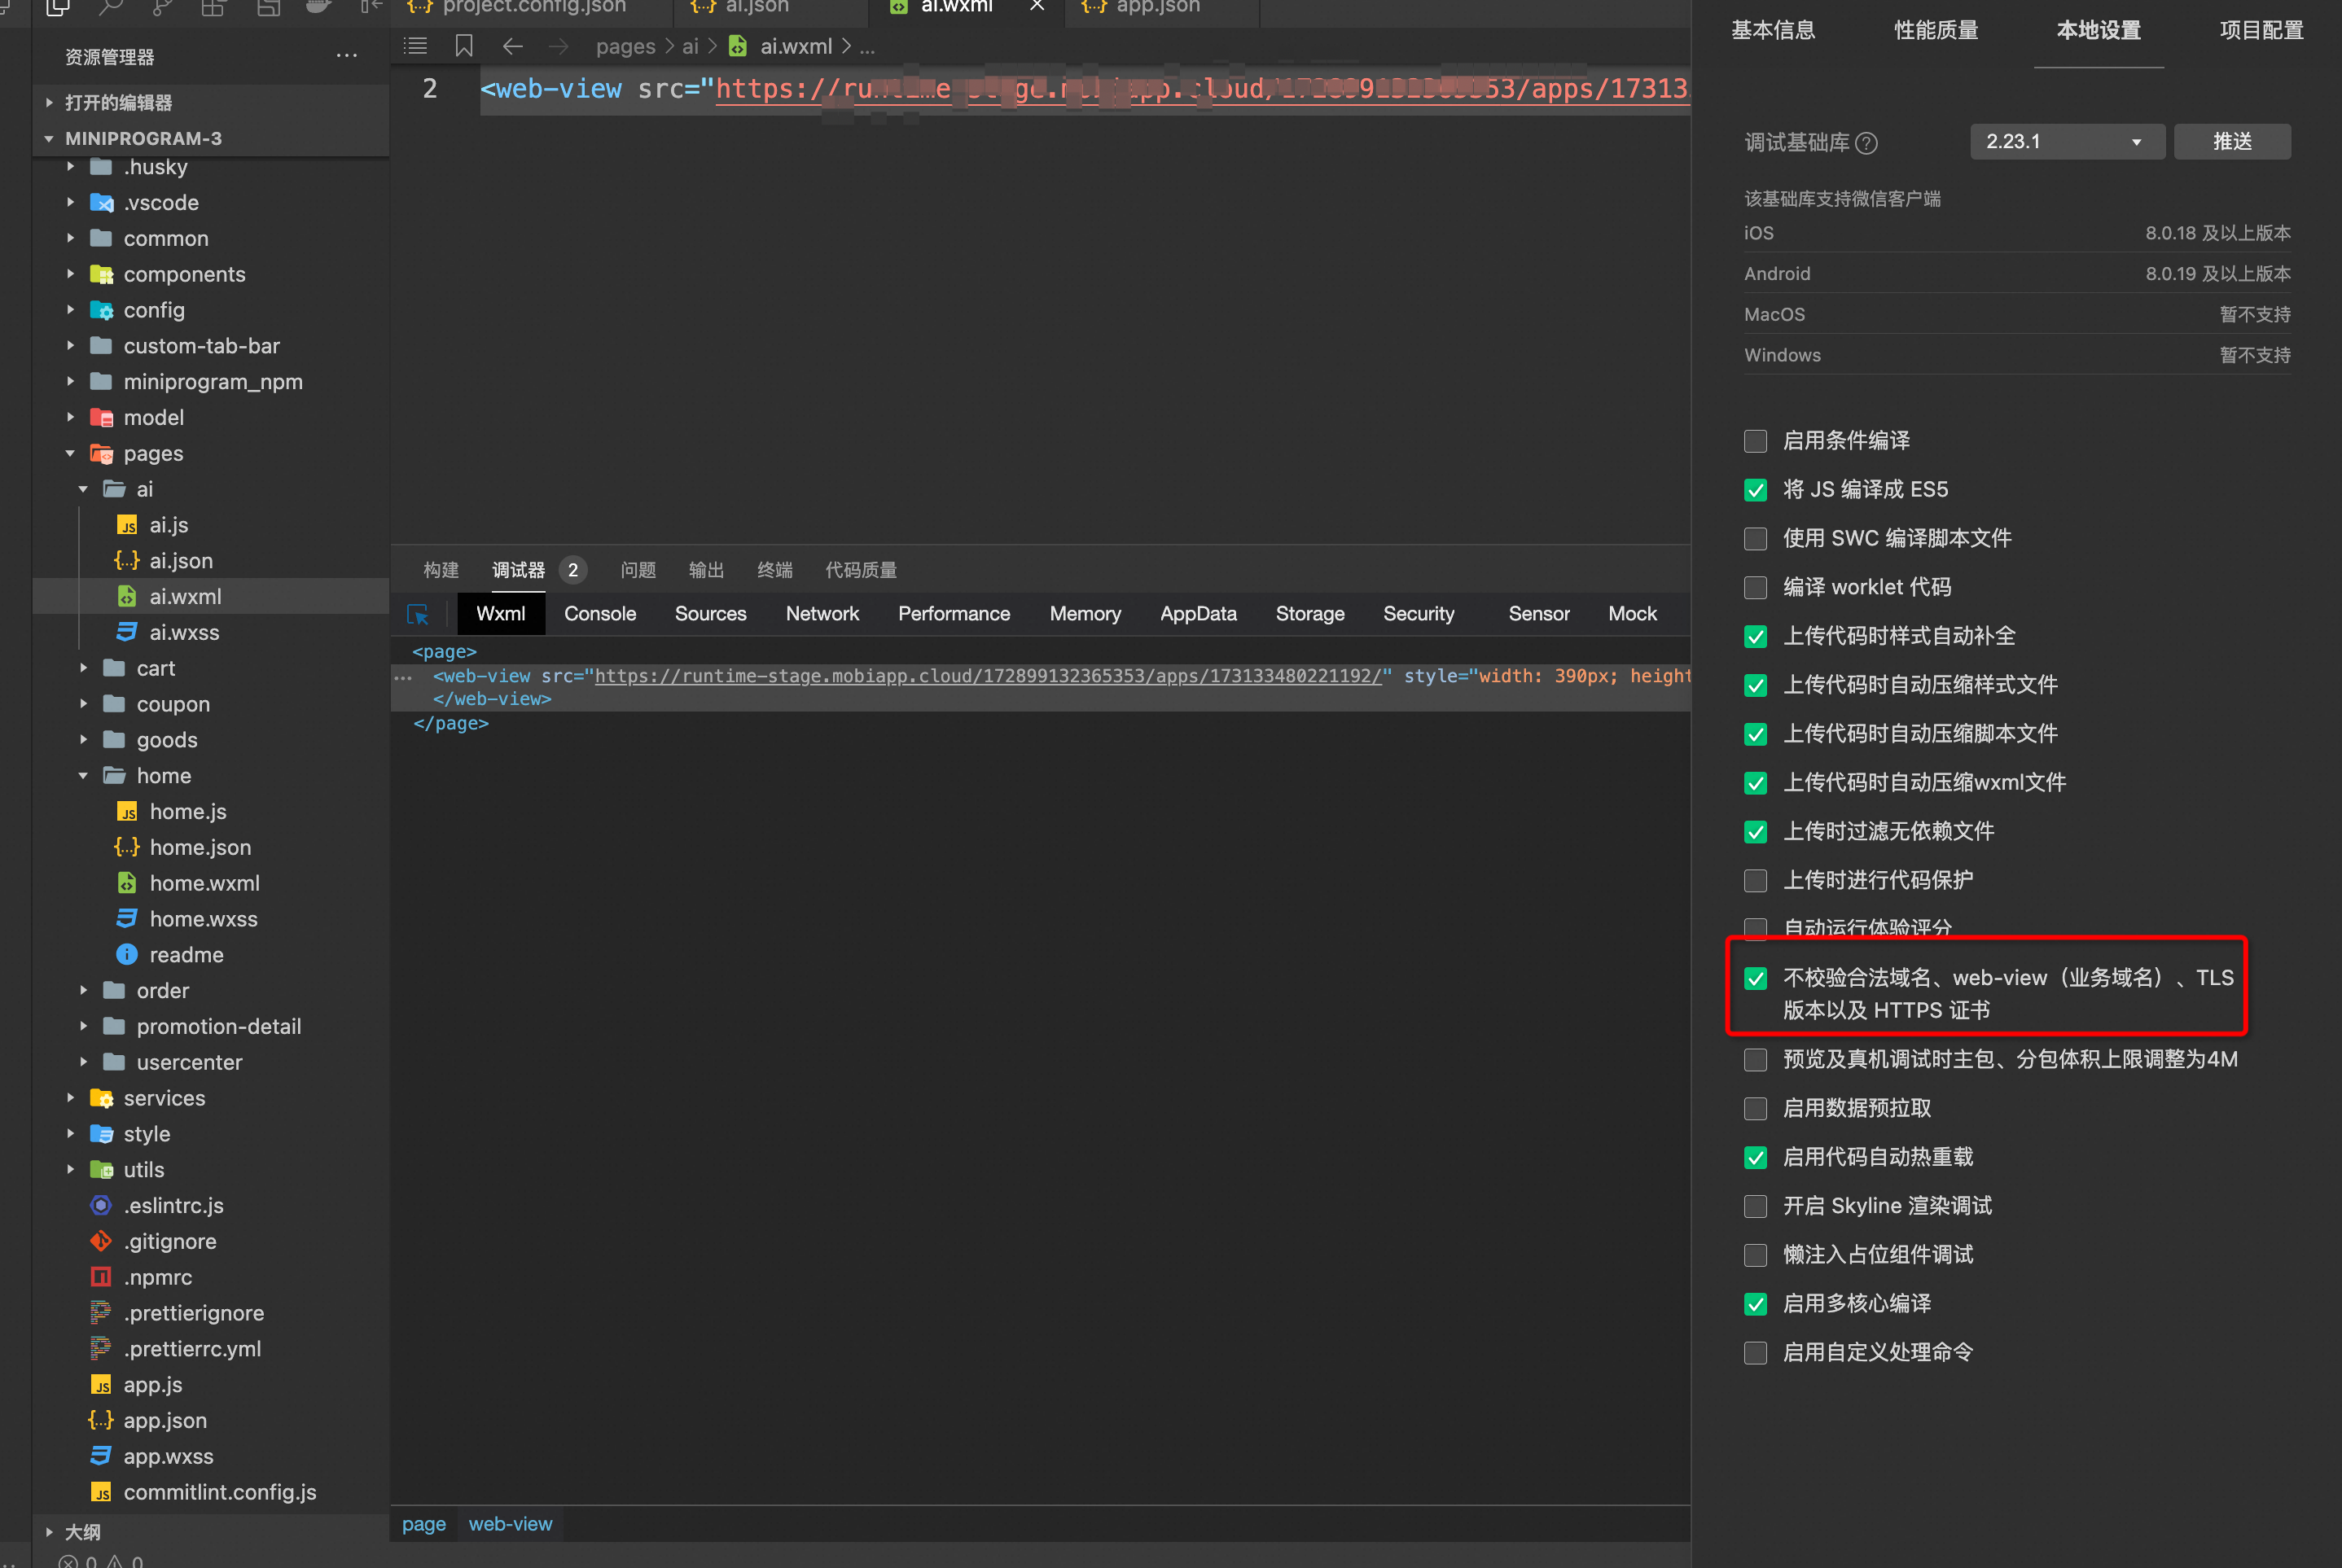2342x1568 pixels.
Task: Click the ai.wxml icon in the breadcrumb
Action: (738, 46)
